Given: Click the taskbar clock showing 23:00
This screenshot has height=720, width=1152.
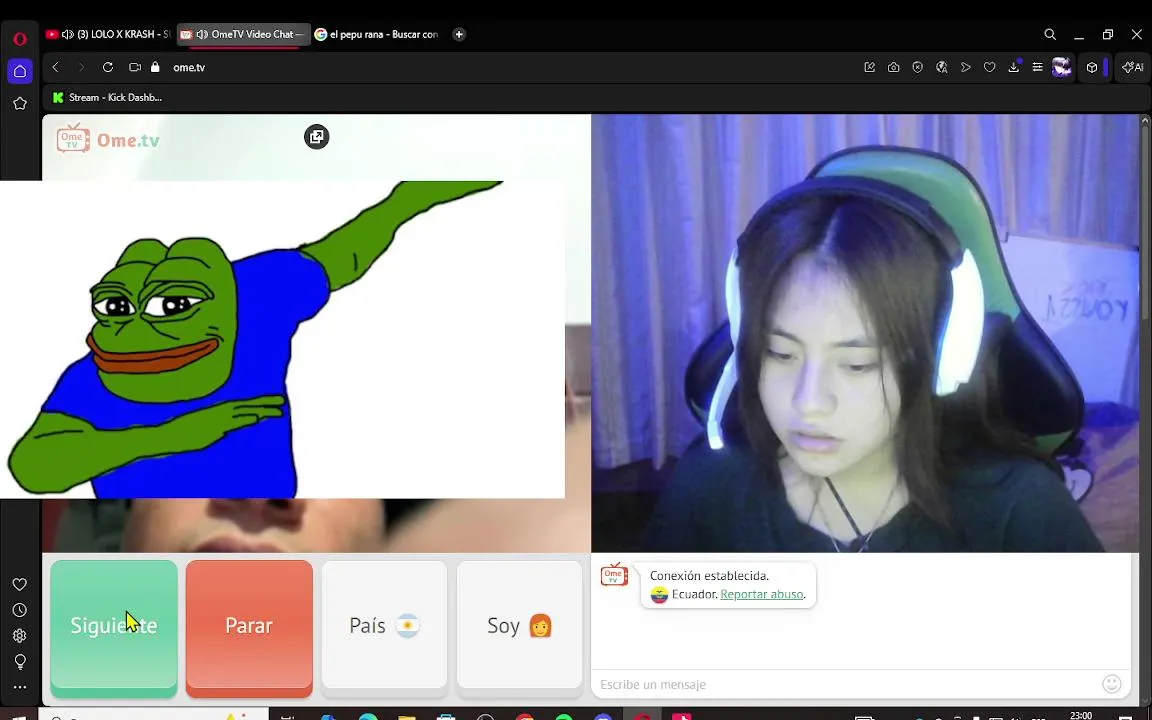Looking at the screenshot, I should coord(1081,716).
